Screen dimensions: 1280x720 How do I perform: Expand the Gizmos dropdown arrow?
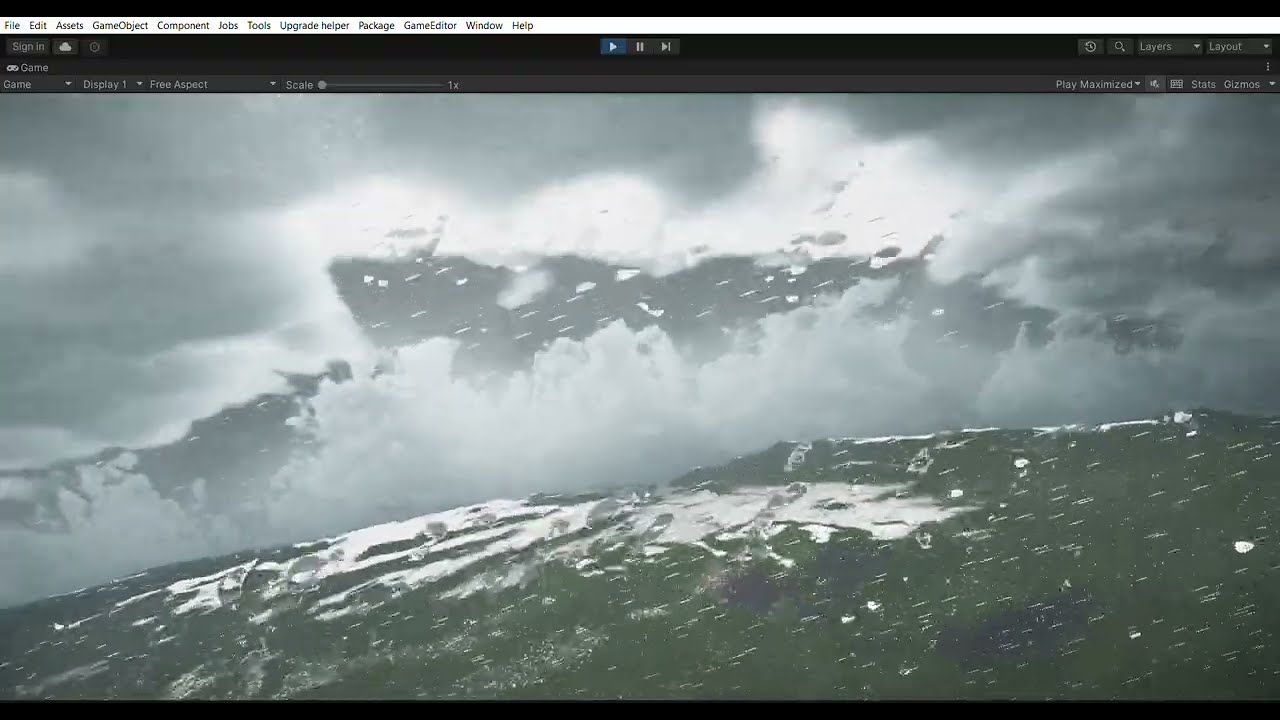[1271, 85]
